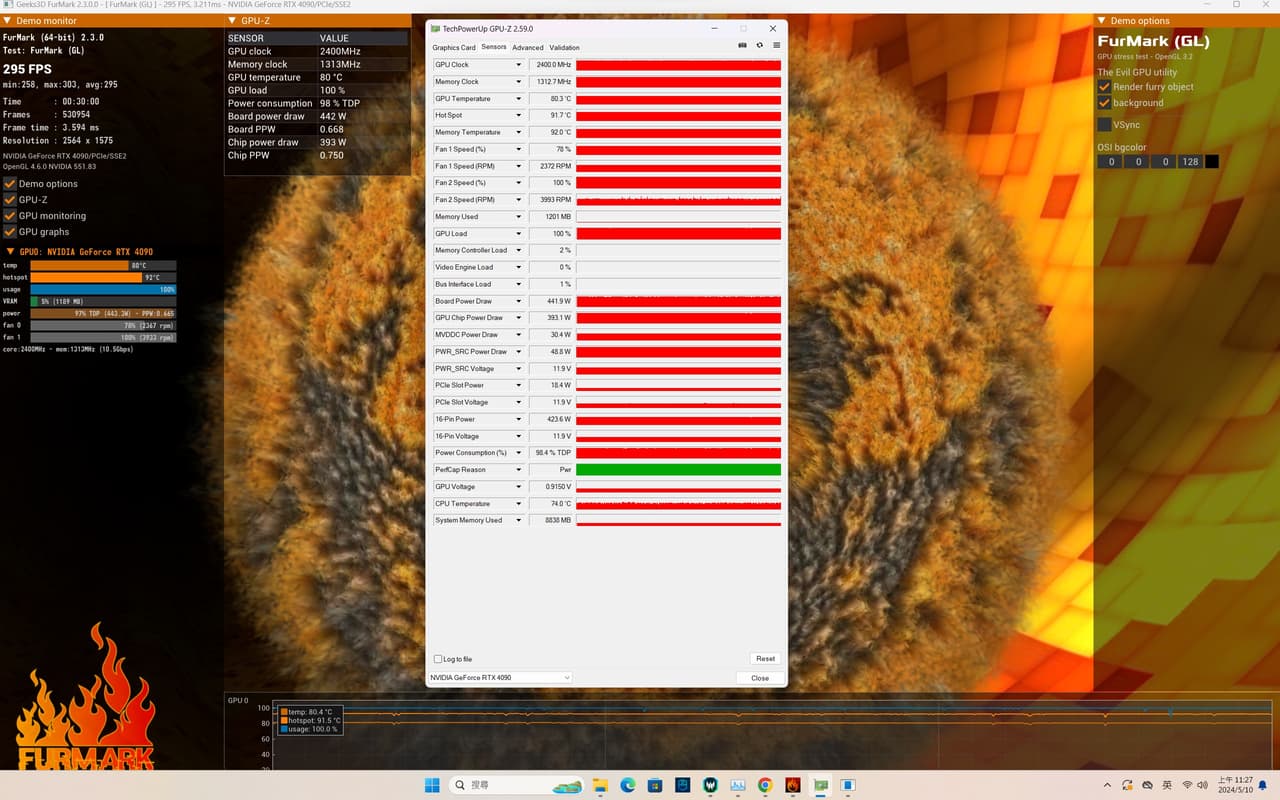Click the Board Power Draw value 441.9 W
The width and height of the screenshot is (1280, 800).
click(559, 301)
